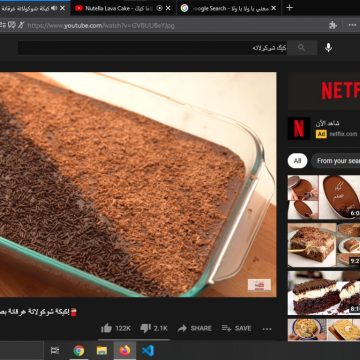
Task: Open the browser three-dot menu
Action: [352, 25]
